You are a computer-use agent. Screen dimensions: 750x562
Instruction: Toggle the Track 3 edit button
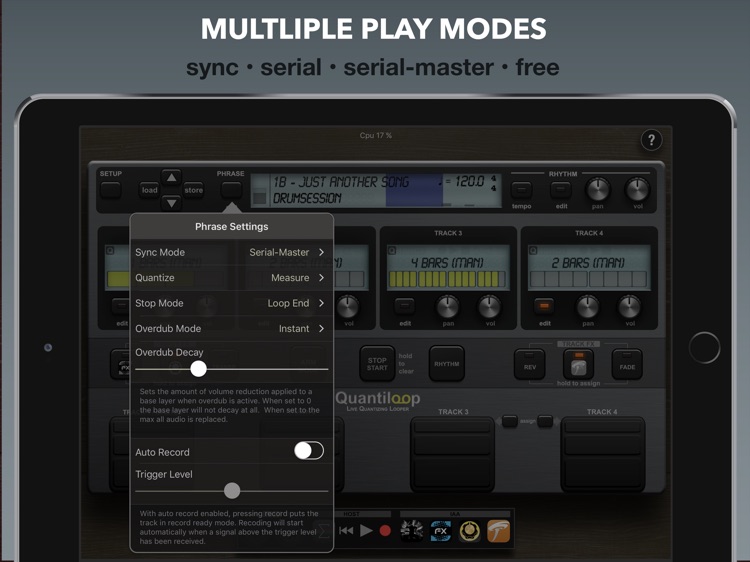coord(405,305)
